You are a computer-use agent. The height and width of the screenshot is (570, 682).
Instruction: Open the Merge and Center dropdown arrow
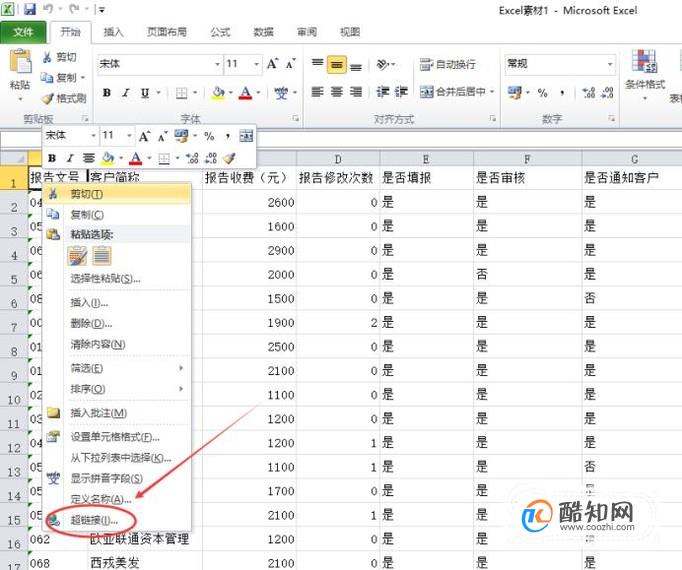coord(492,91)
